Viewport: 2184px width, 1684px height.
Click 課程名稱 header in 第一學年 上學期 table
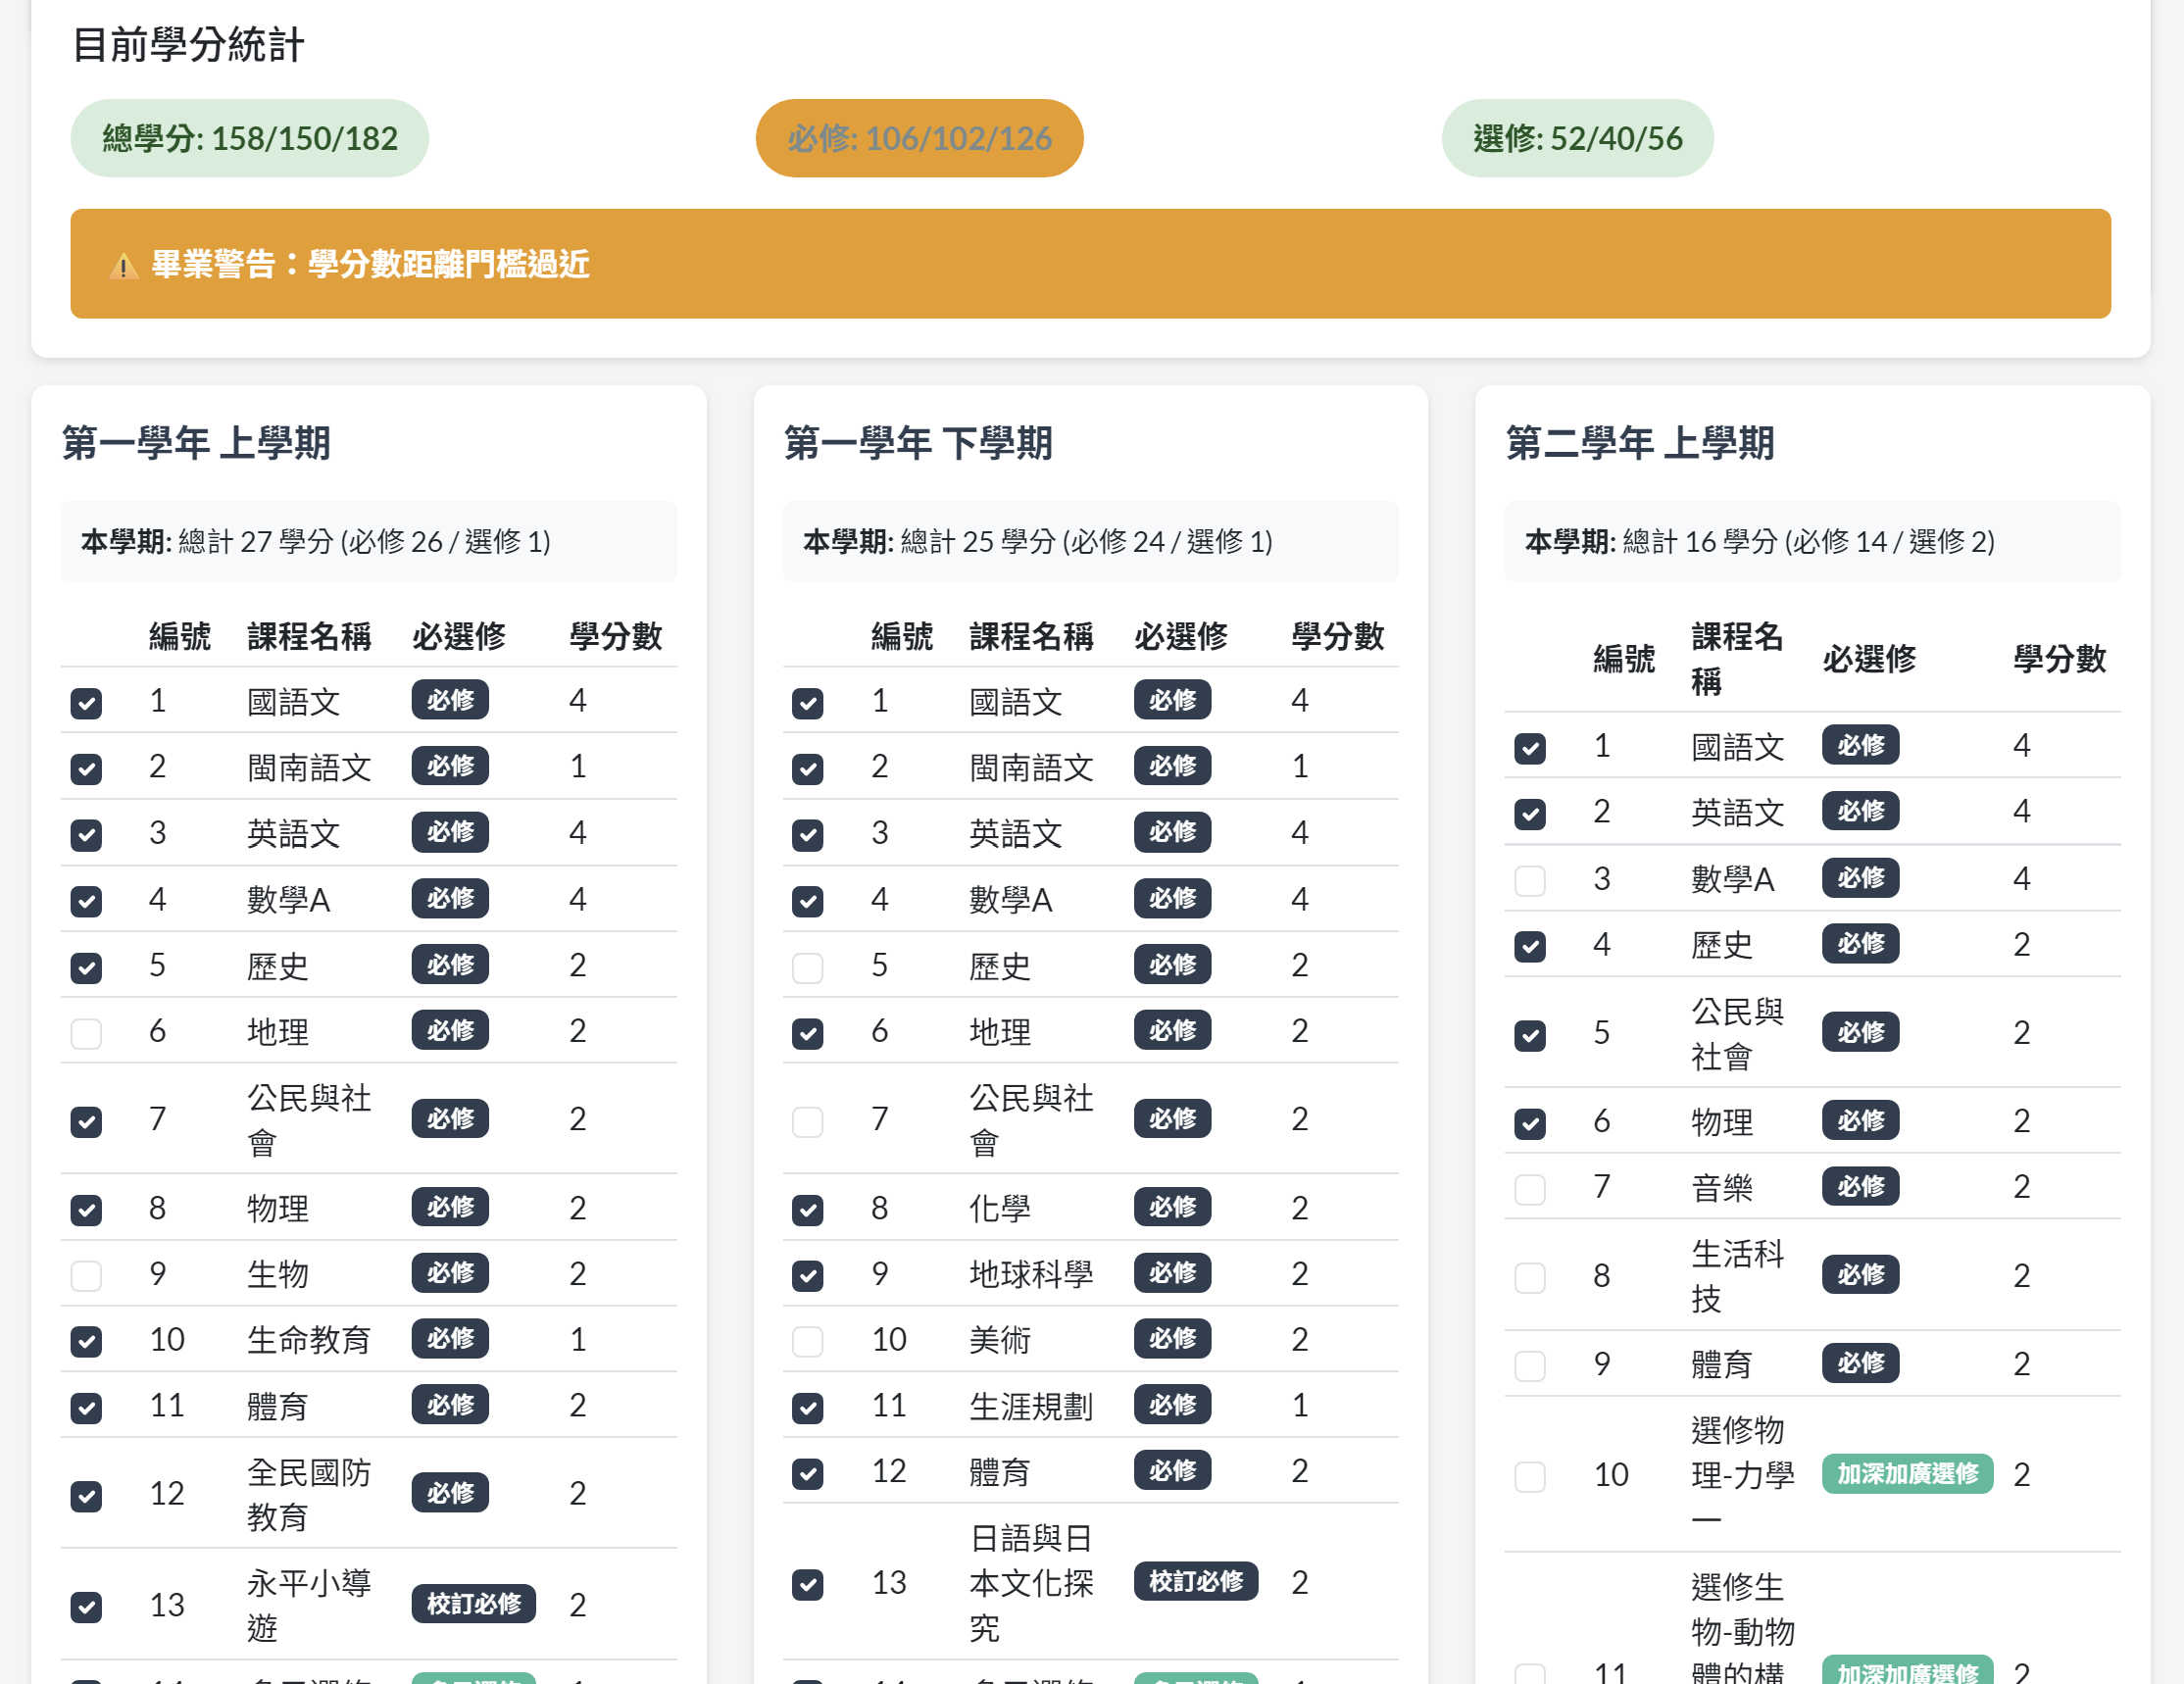(x=309, y=636)
